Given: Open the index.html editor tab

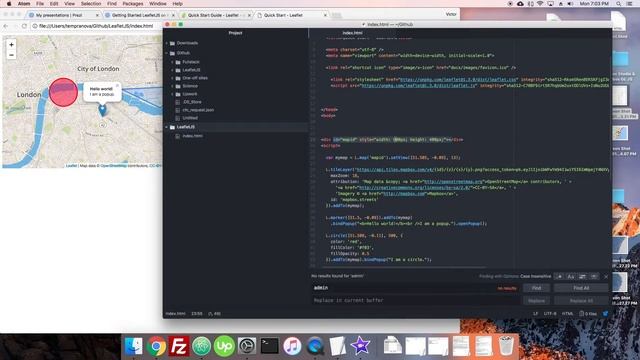Looking at the screenshot, I should coord(352,33).
